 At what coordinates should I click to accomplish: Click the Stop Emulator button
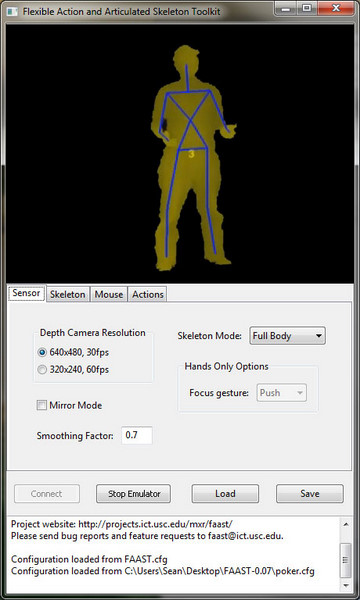click(x=134, y=494)
